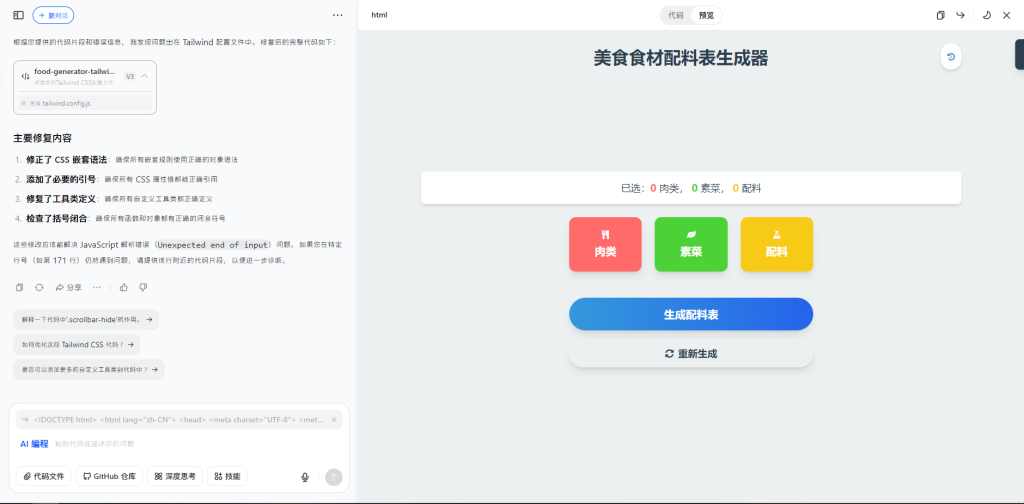The image size is (1024, 504).
Task: Open the 技能 skills menu
Action: tap(227, 477)
